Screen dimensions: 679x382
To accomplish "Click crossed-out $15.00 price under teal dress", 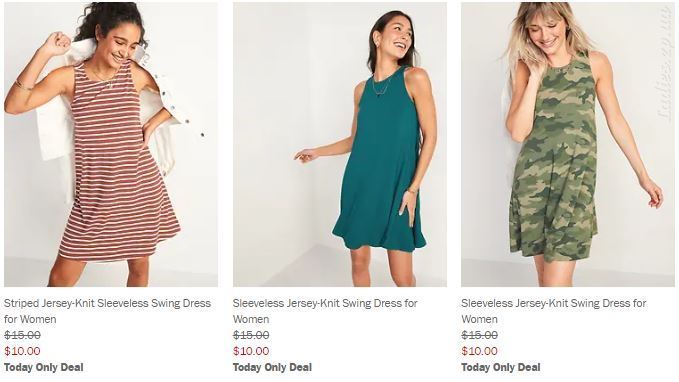I will pos(251,335).
